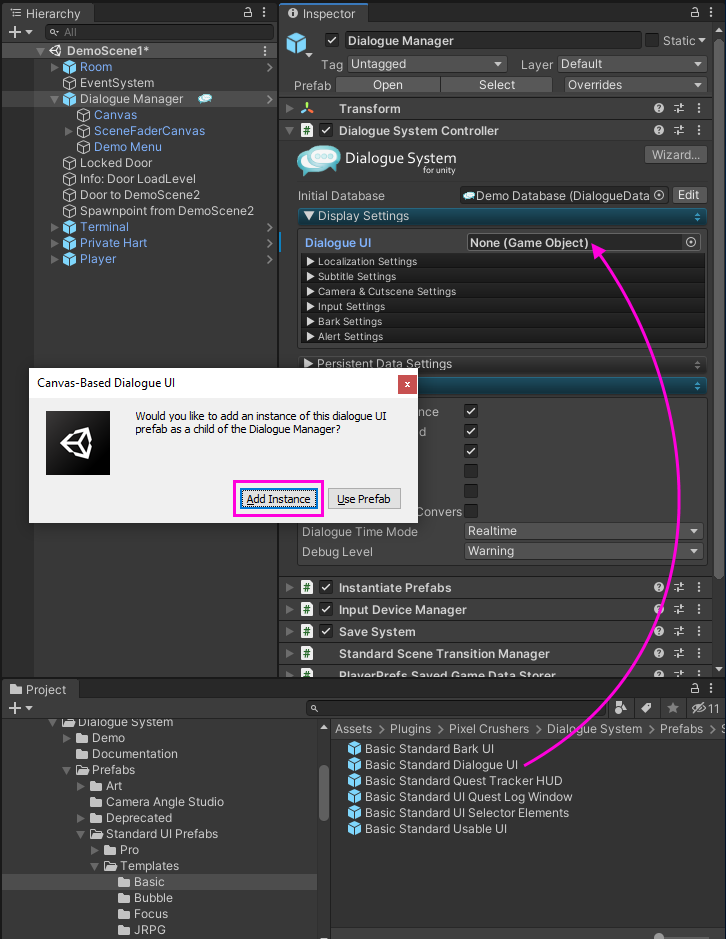The height and width of the screenshot is (939, 726).
Task: Open Transform component context menu
Action: pos(698,108)
